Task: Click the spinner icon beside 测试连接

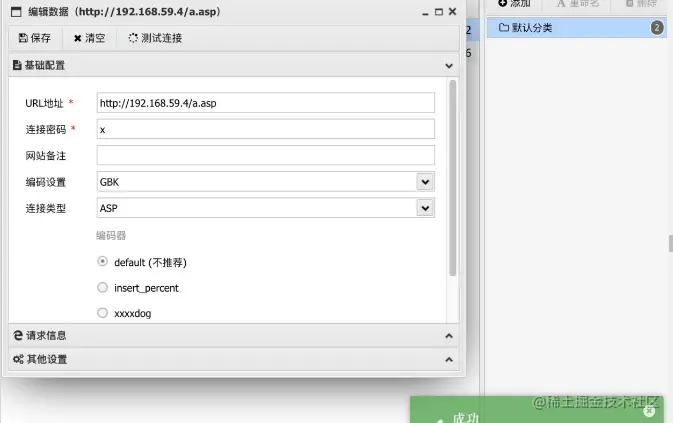Action: [x=133, y=38]
